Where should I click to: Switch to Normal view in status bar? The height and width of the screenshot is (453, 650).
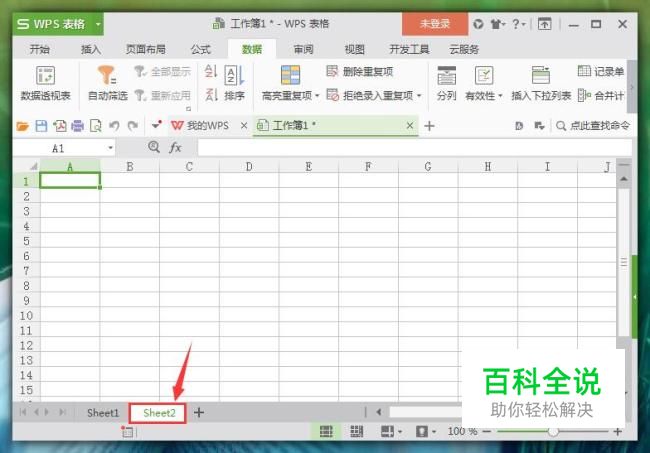click(x=326, y=431)
